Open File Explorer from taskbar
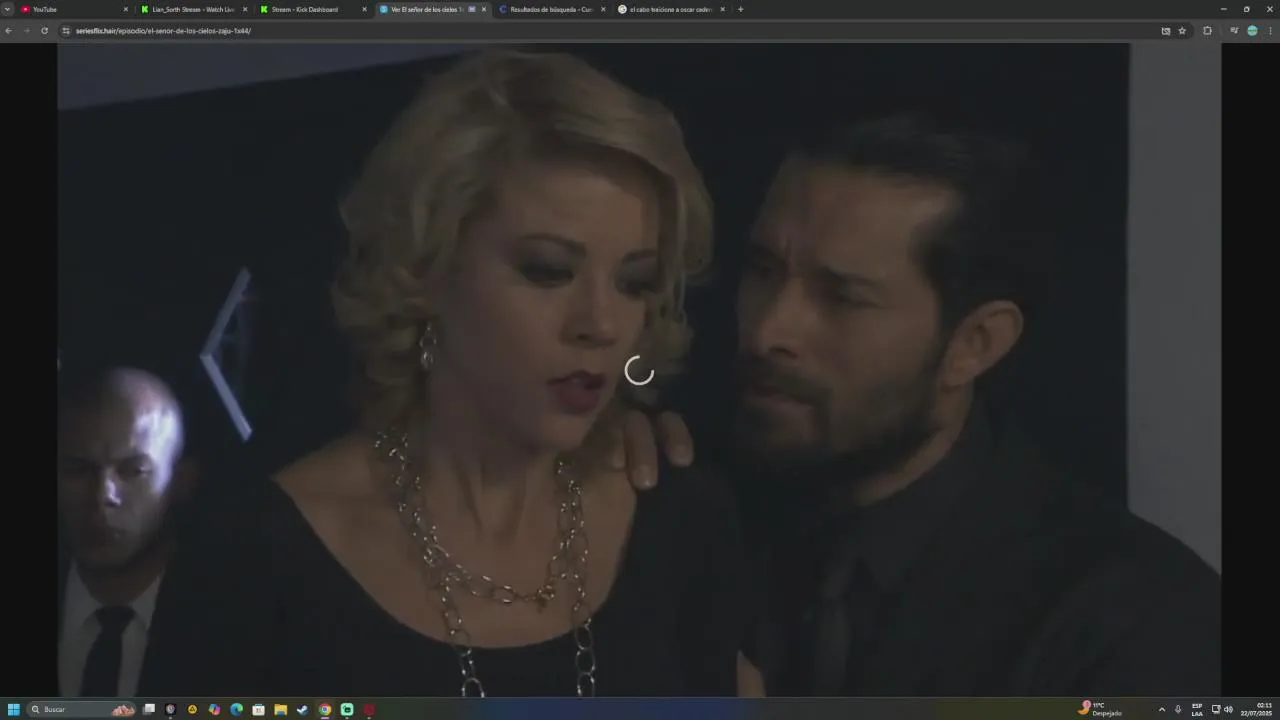Image resolution: width=1280 pixels, height=720 pixels. 281,709
